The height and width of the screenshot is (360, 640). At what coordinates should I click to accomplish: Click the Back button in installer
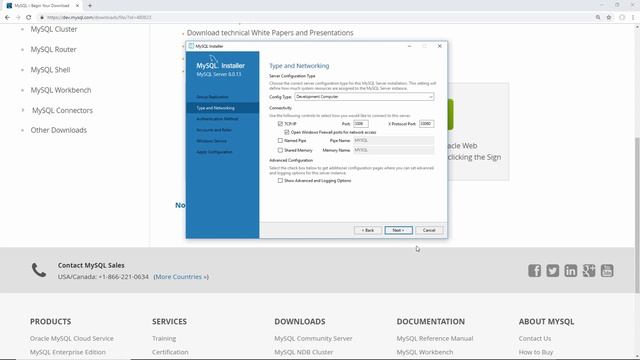[368, 230]
